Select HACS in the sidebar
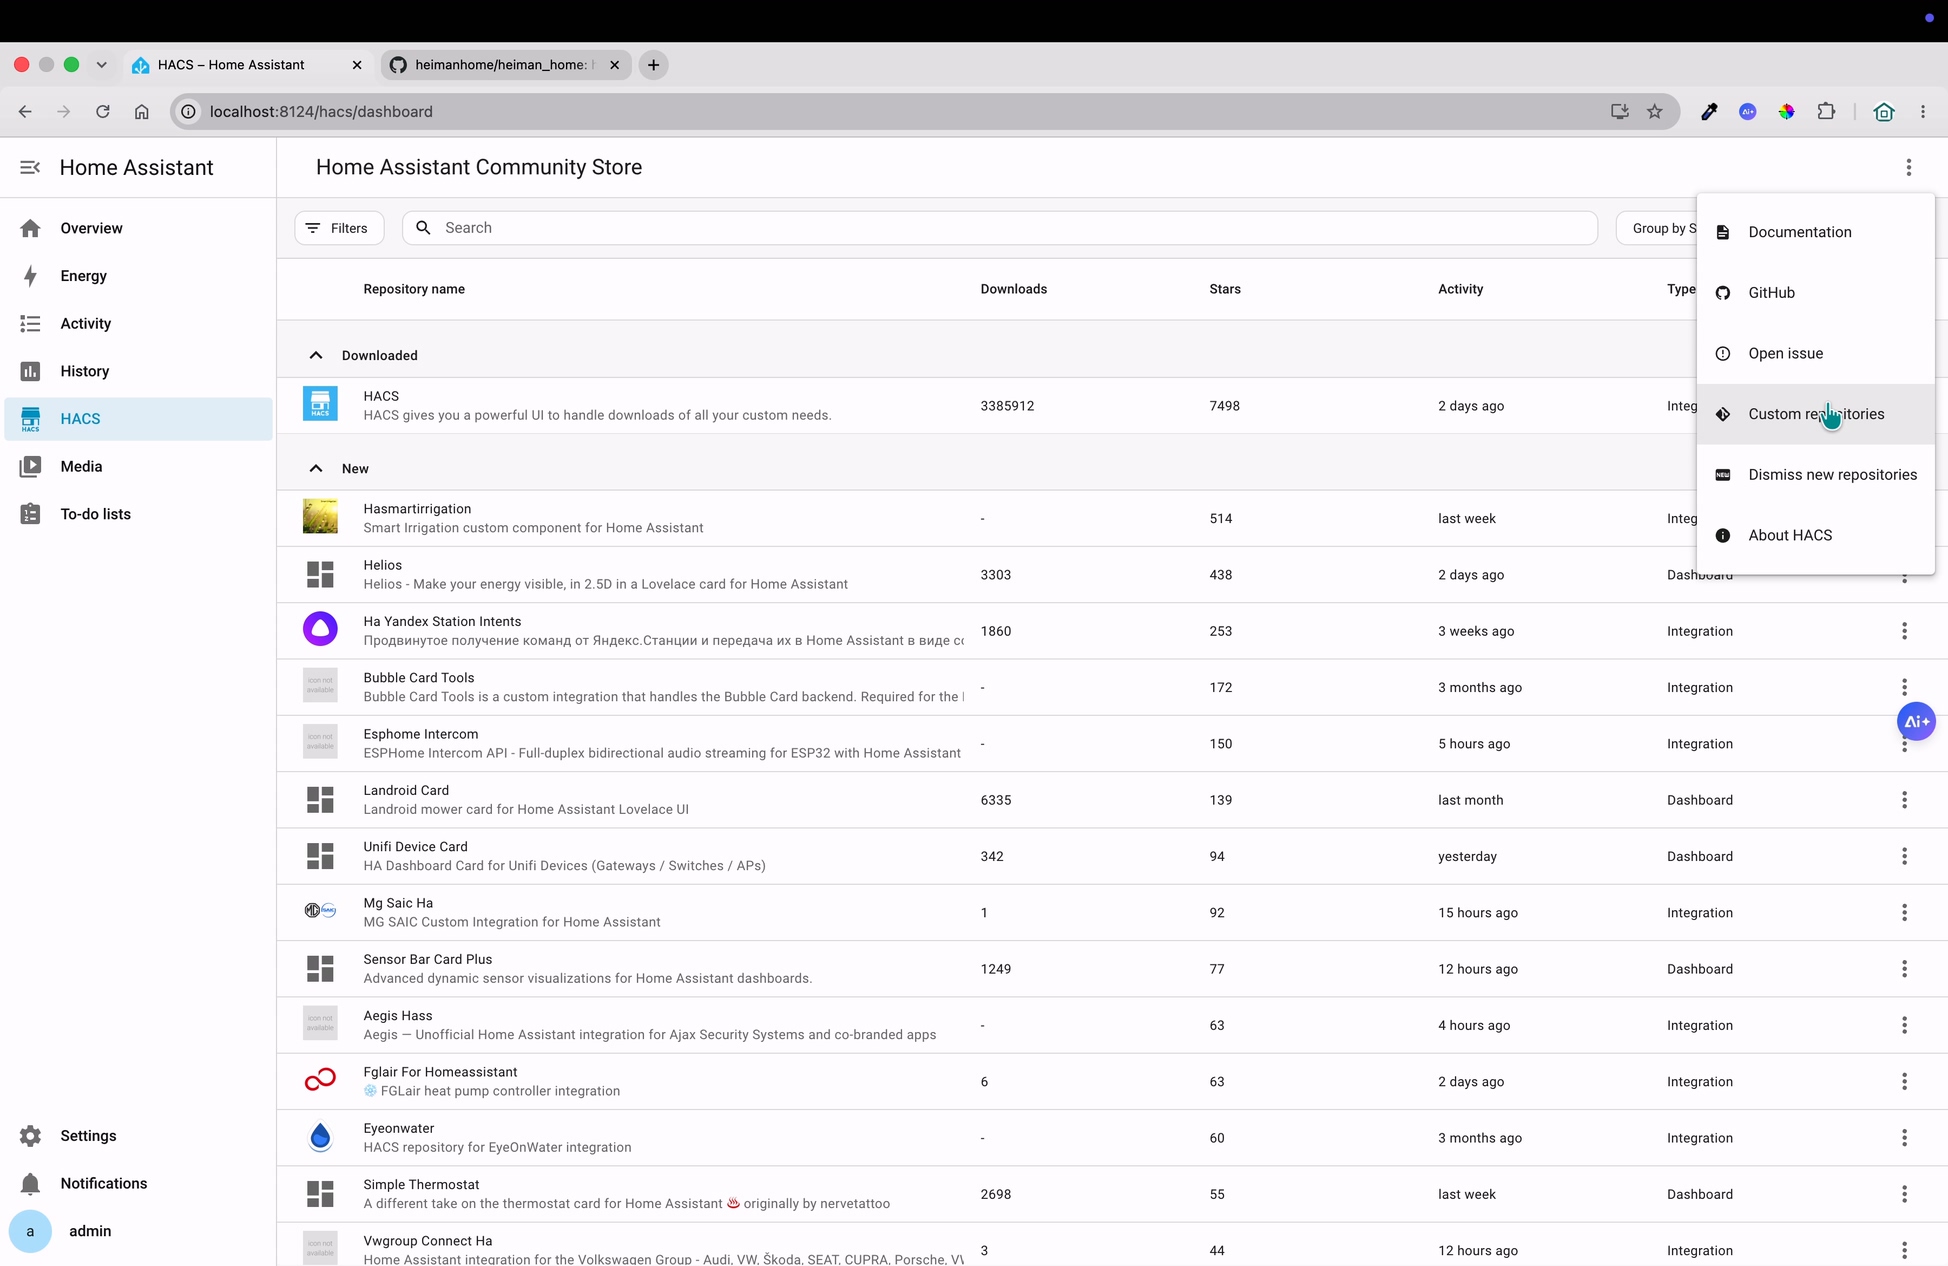This screenshot has height=1266, width=1948. tap(139, 419)
